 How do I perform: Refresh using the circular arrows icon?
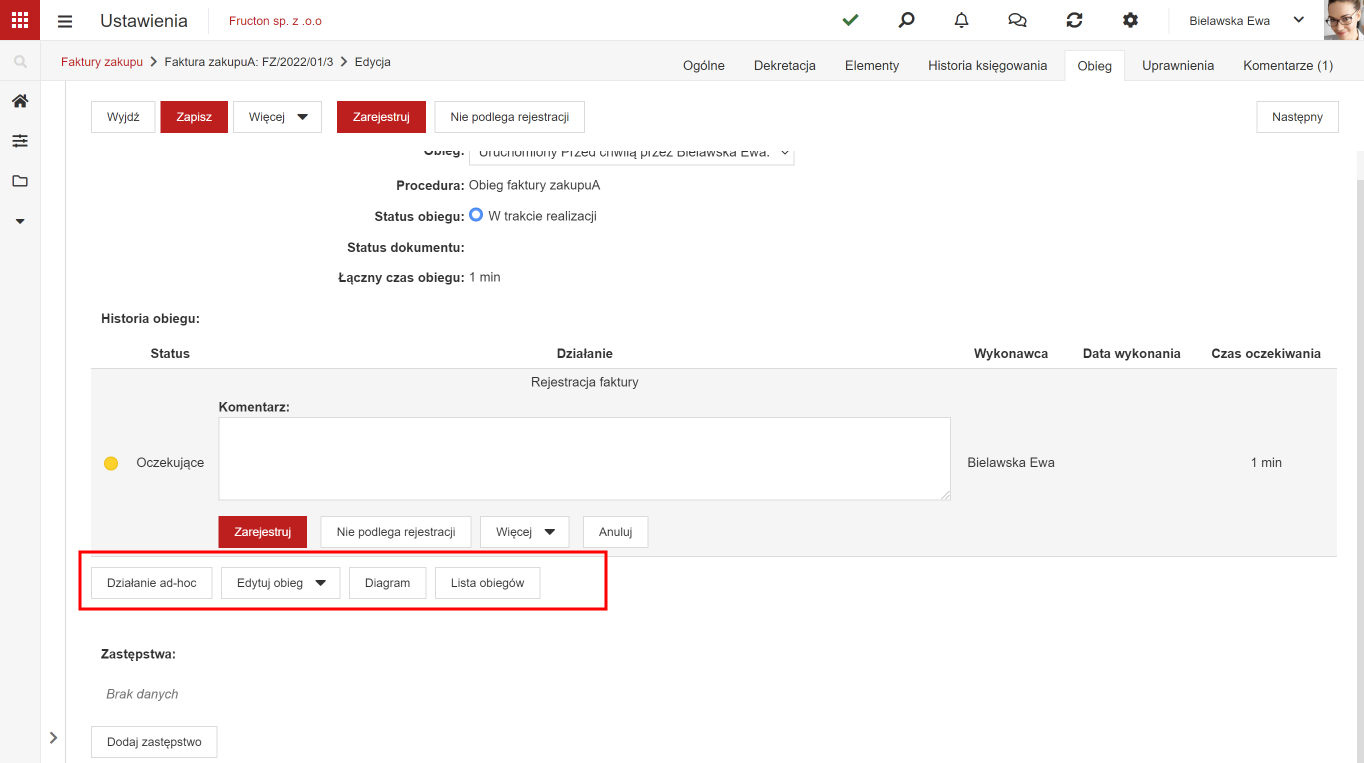coord(1075,20)
